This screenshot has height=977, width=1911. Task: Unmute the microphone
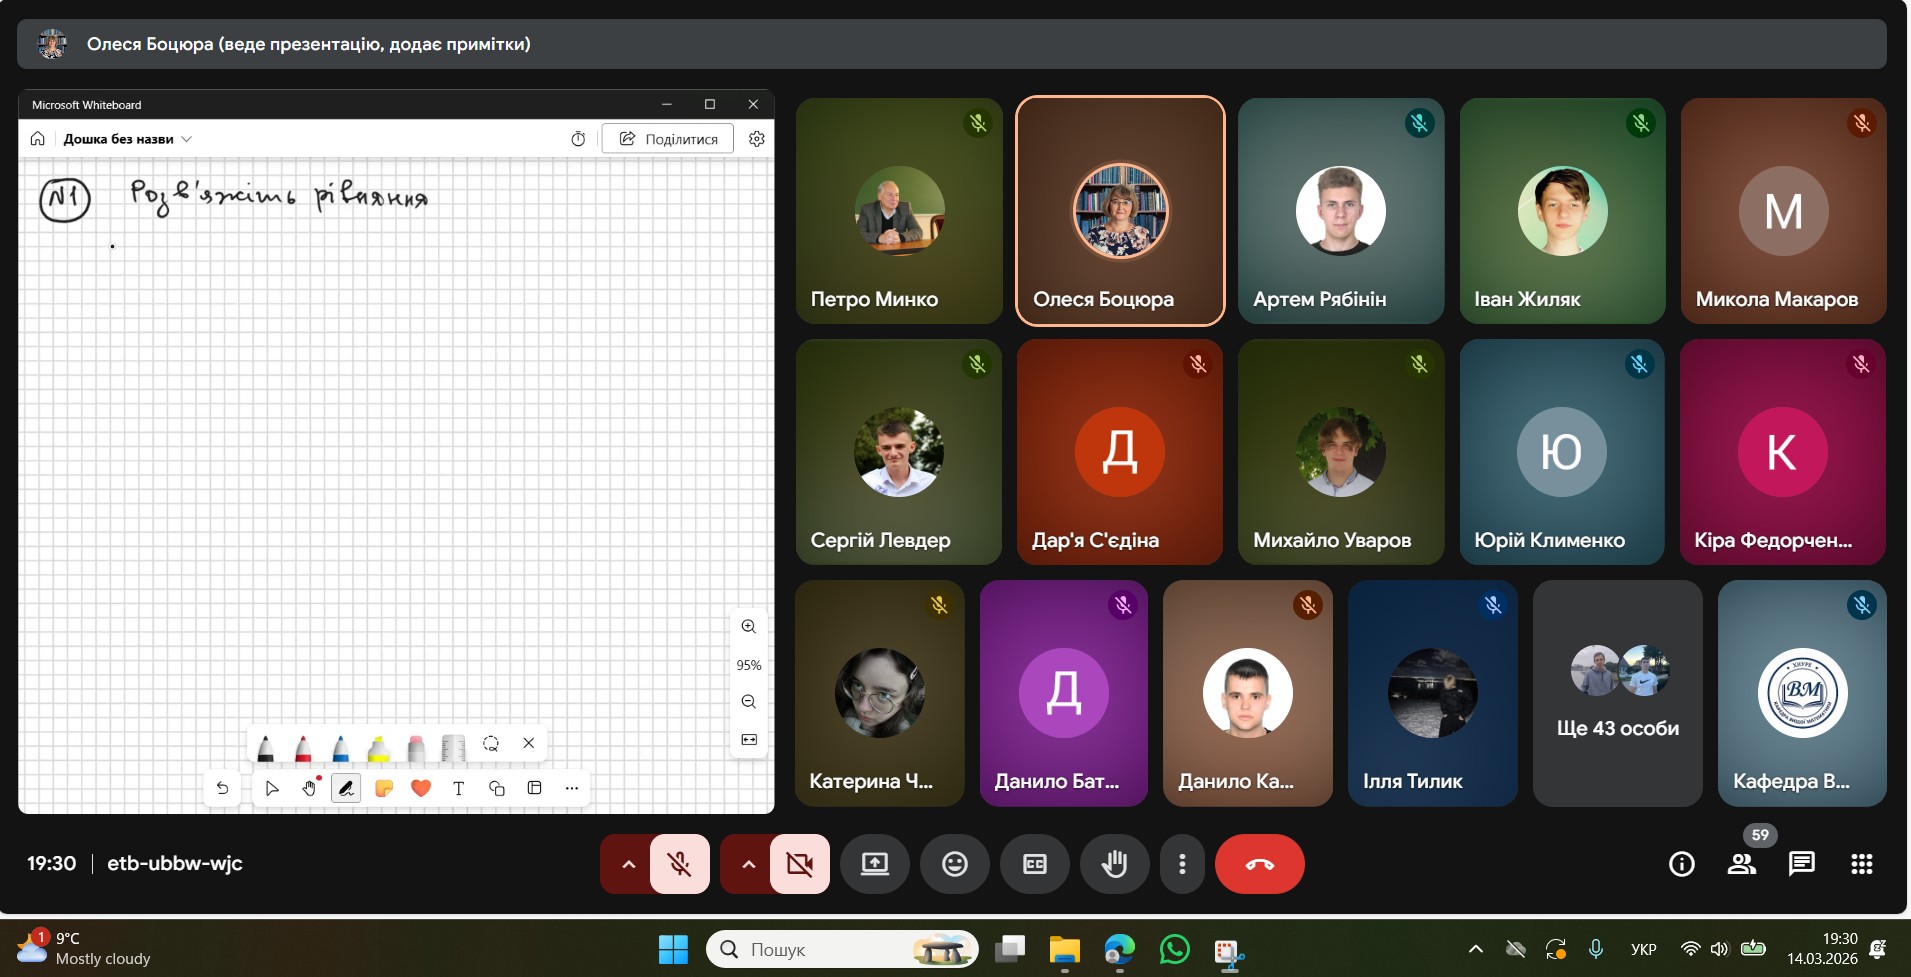tap(680, 864)
